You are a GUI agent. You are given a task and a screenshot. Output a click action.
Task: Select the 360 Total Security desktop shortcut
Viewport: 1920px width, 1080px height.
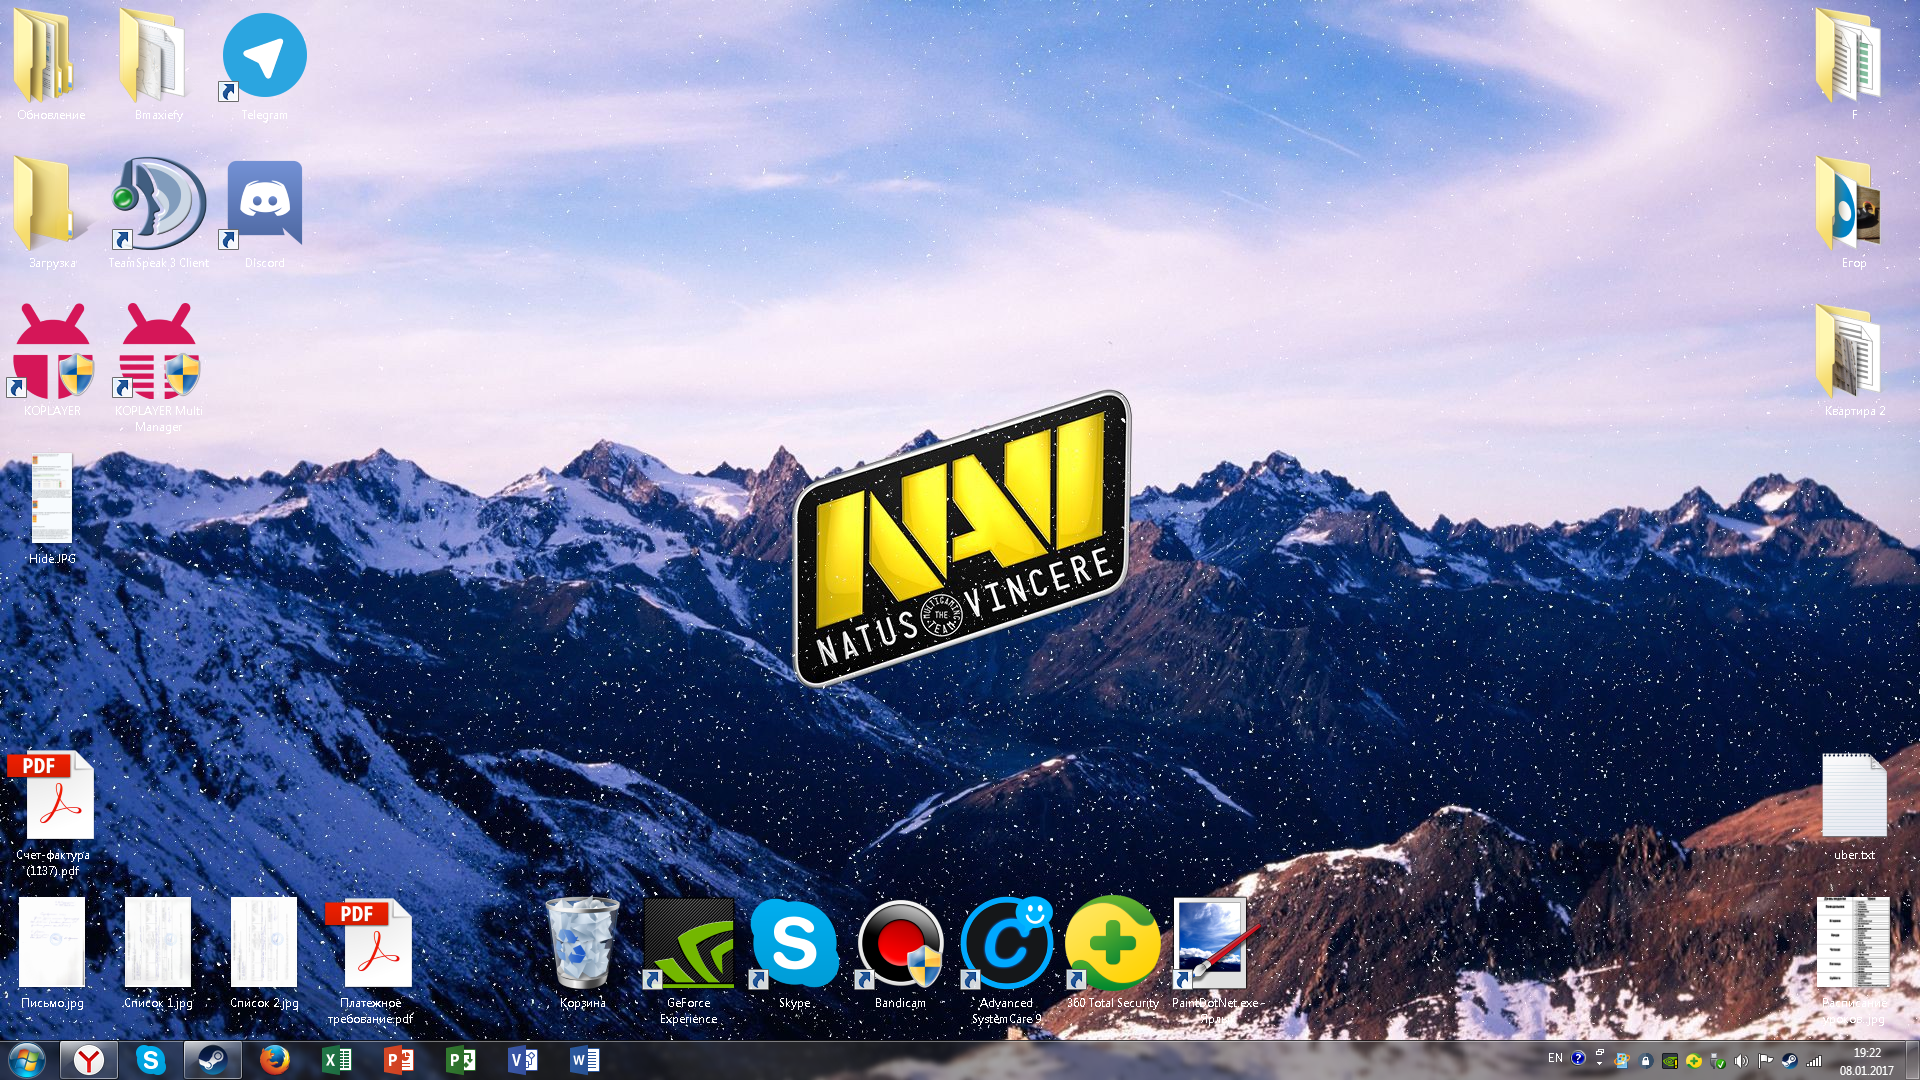(1112, 954)
